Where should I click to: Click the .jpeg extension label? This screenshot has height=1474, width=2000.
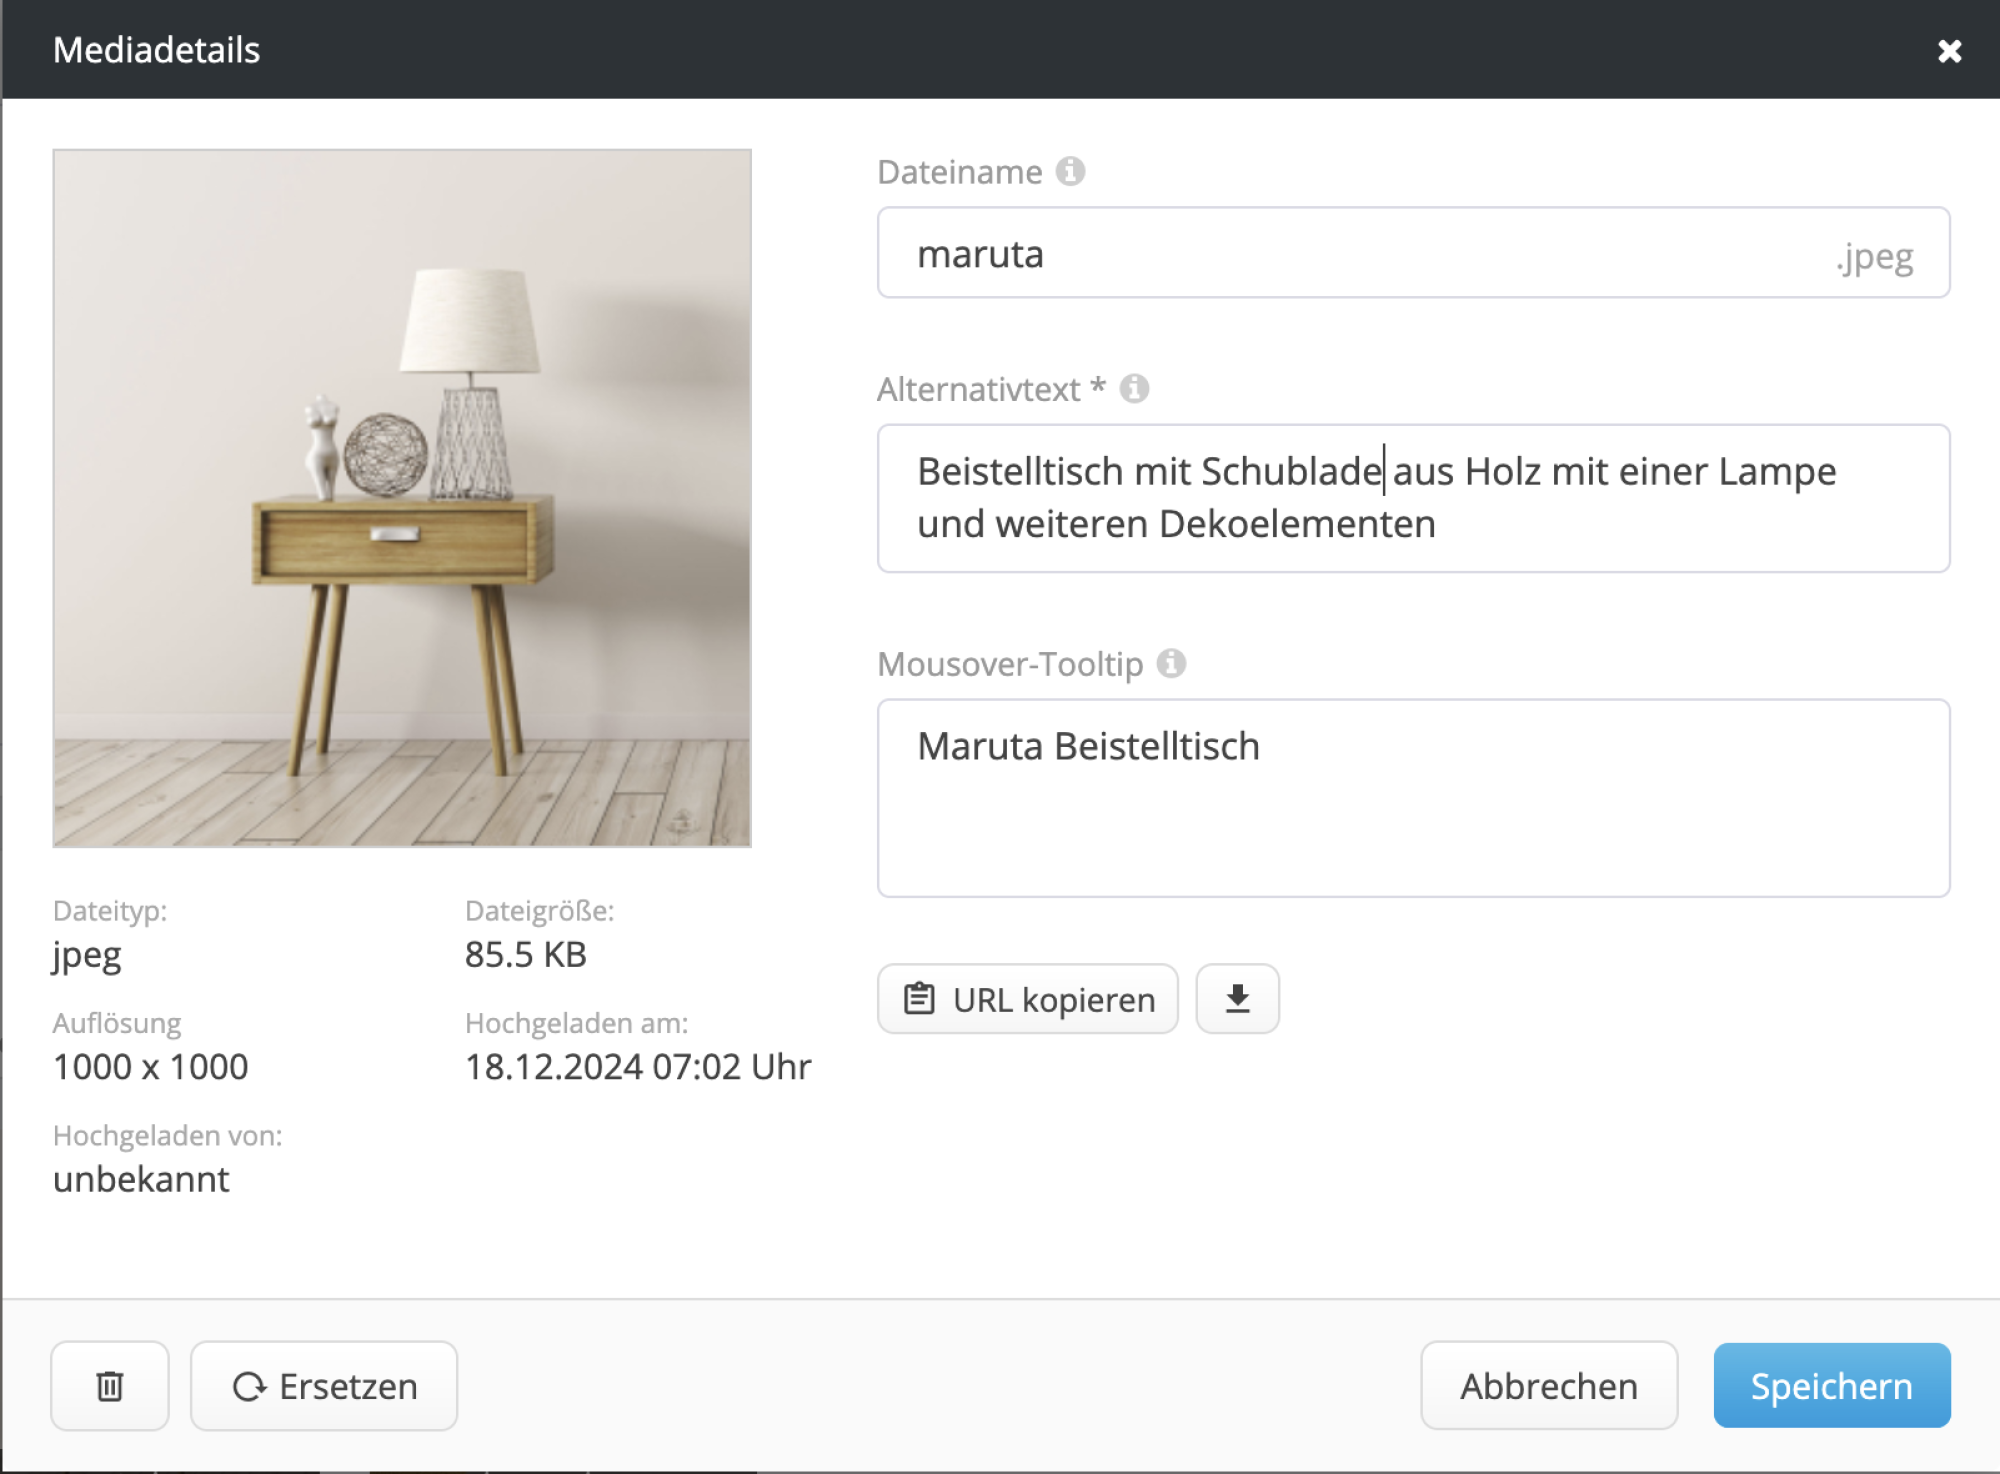1874,257
